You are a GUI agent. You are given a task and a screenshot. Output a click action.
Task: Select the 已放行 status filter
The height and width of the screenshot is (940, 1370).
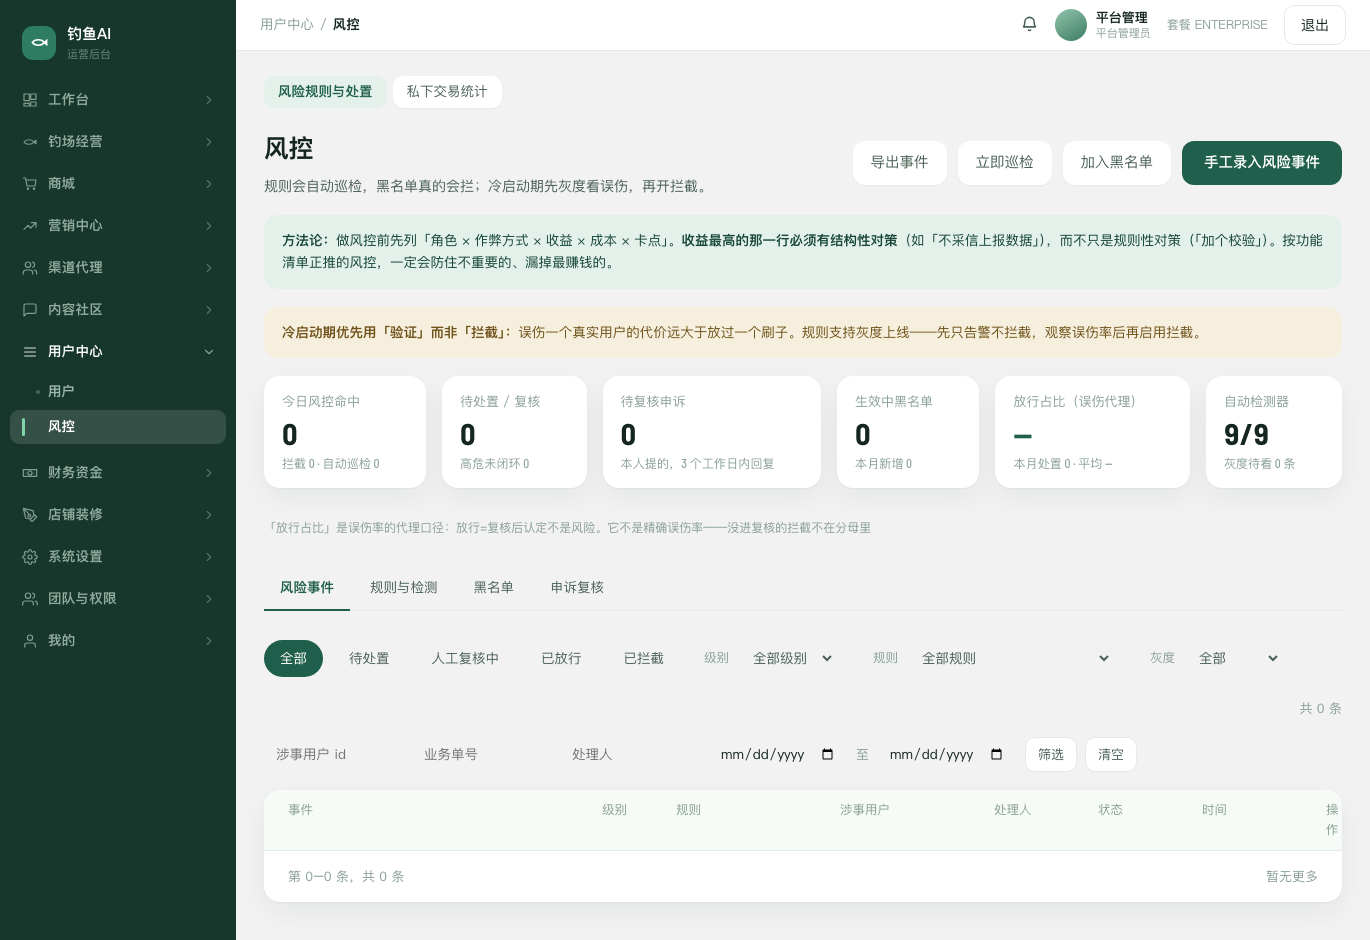click(561, 658)
